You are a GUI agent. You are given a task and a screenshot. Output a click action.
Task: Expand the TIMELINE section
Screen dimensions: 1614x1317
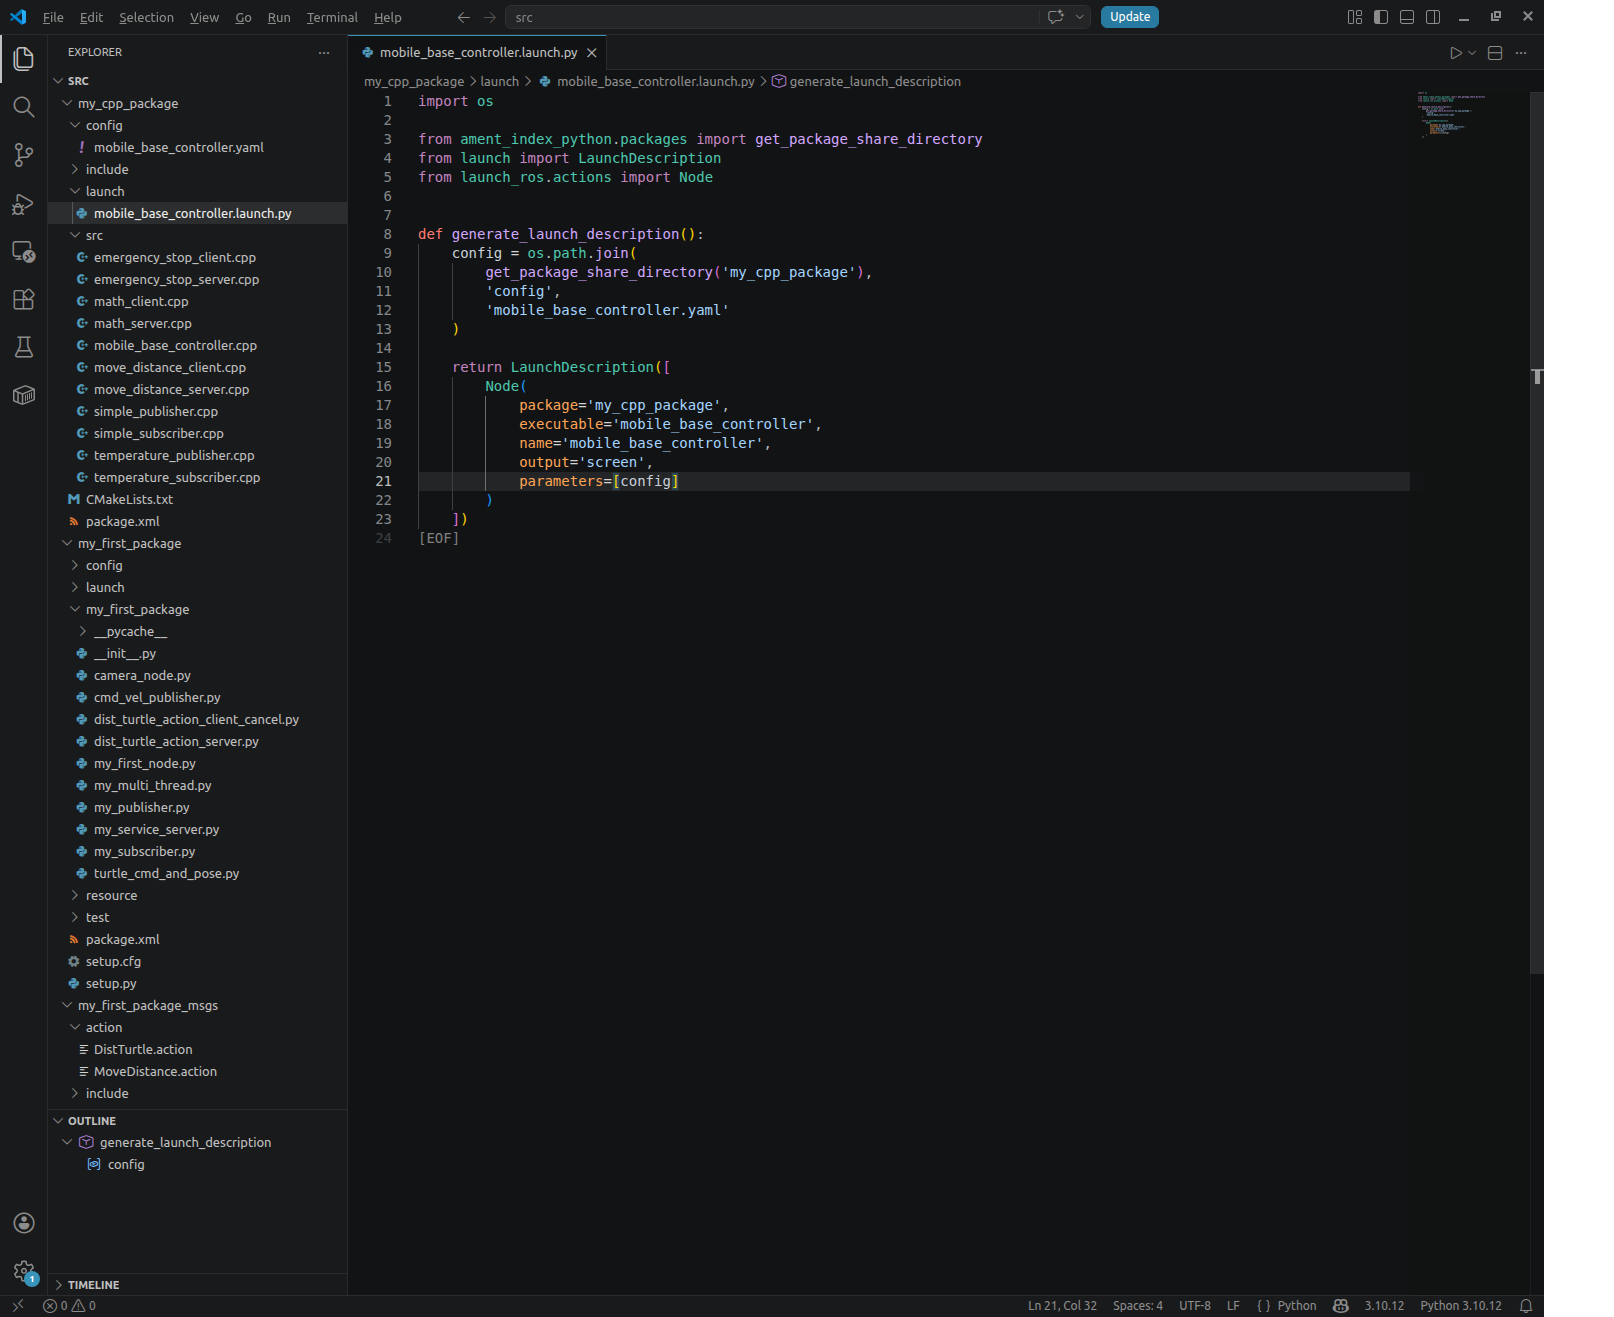(59, 1285)
